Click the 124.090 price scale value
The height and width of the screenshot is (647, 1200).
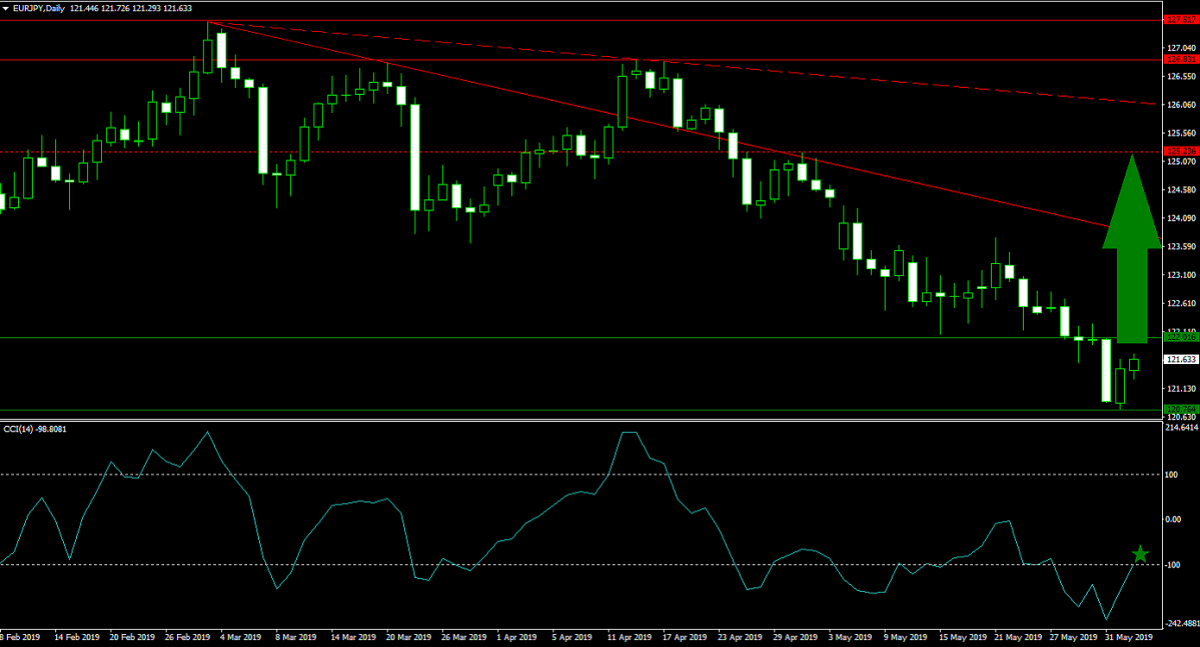[1181, 218]
